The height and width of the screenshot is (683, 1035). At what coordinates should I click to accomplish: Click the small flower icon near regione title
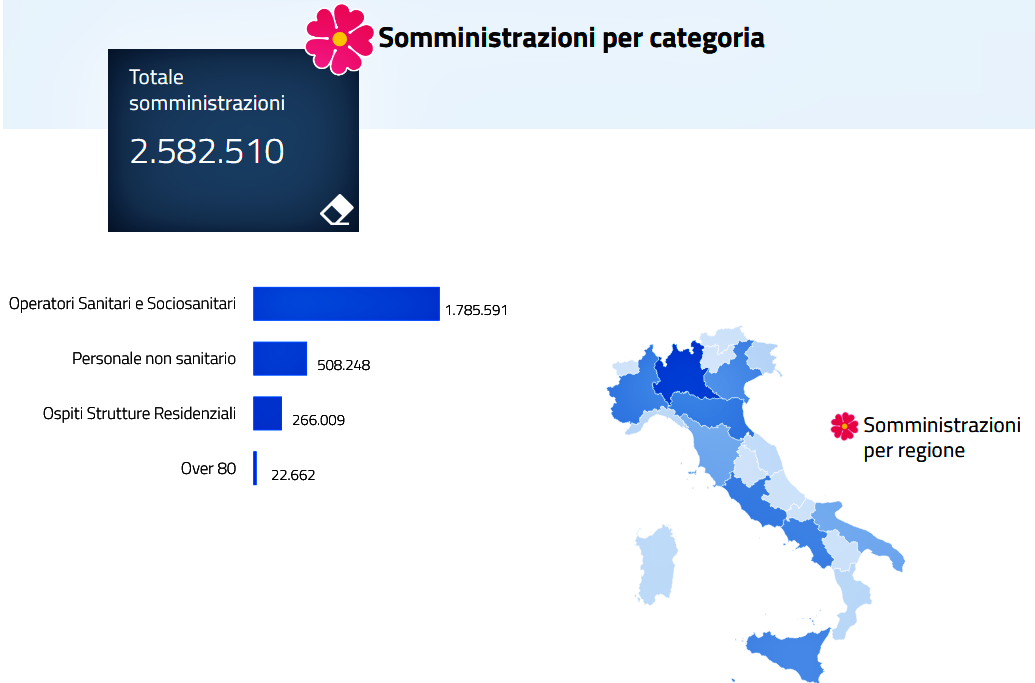844,426
